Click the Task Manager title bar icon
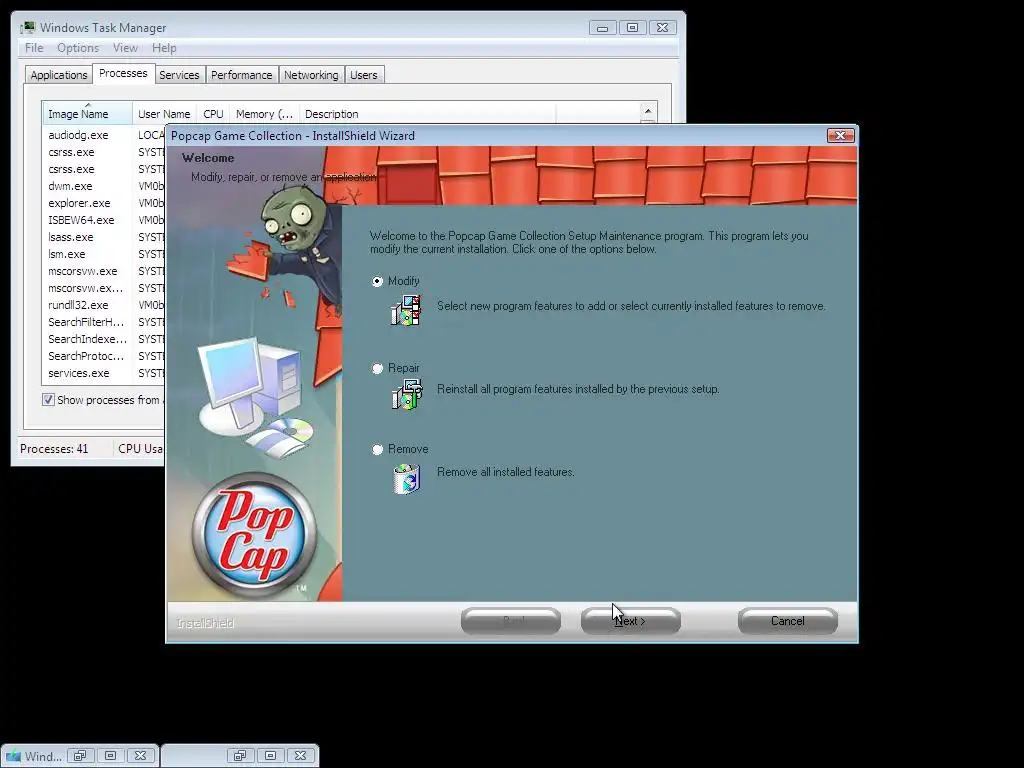Image resolution: width=1024 pixels, height=768 pixels. pos(27,27)
